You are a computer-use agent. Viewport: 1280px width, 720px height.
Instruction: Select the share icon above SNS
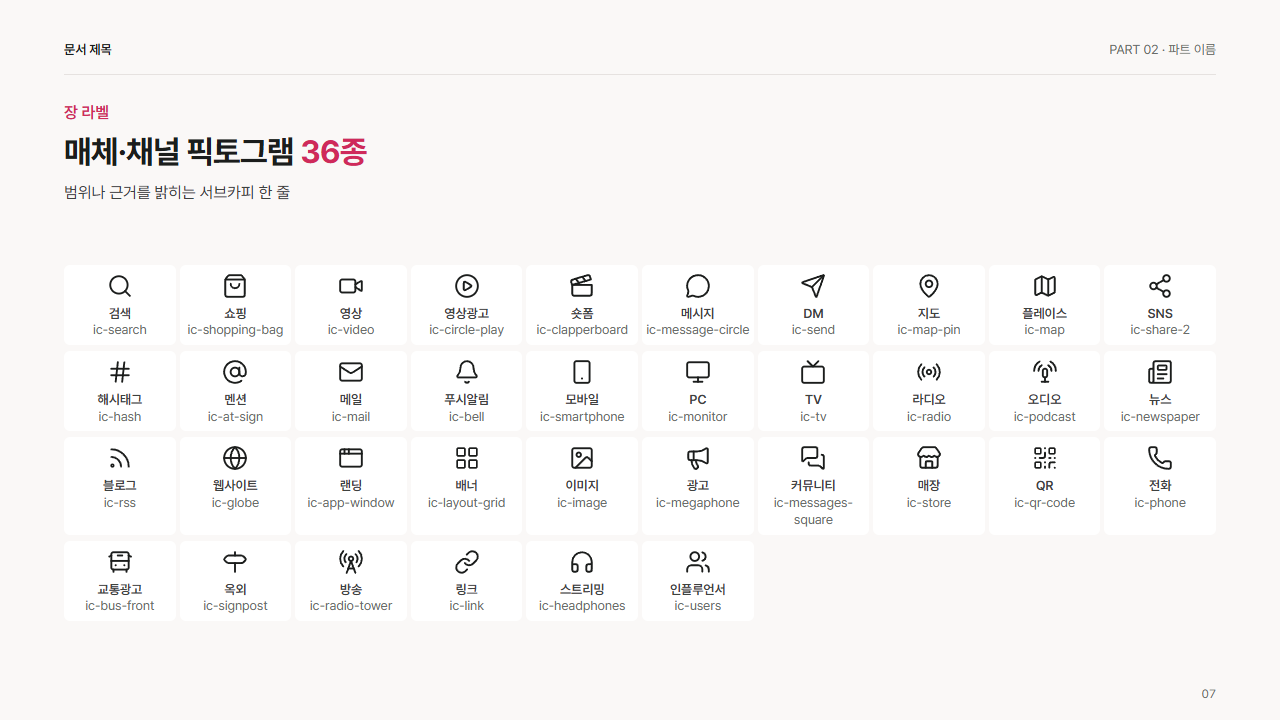point(1160,286)
